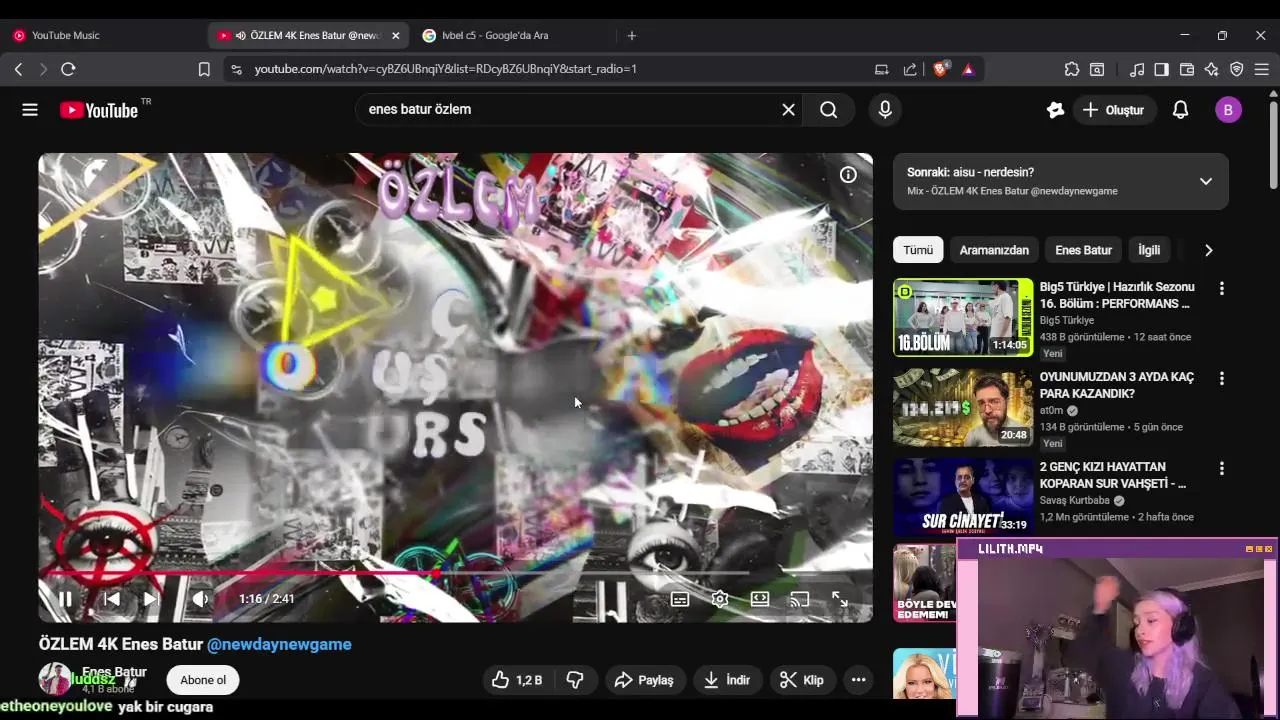The height and width of the screenshot is (720, 1280).
Task: Open OYUNUMUZDAN 3 AYDA KAÇ PARA video thumbnail
Action: click(963, 407)
